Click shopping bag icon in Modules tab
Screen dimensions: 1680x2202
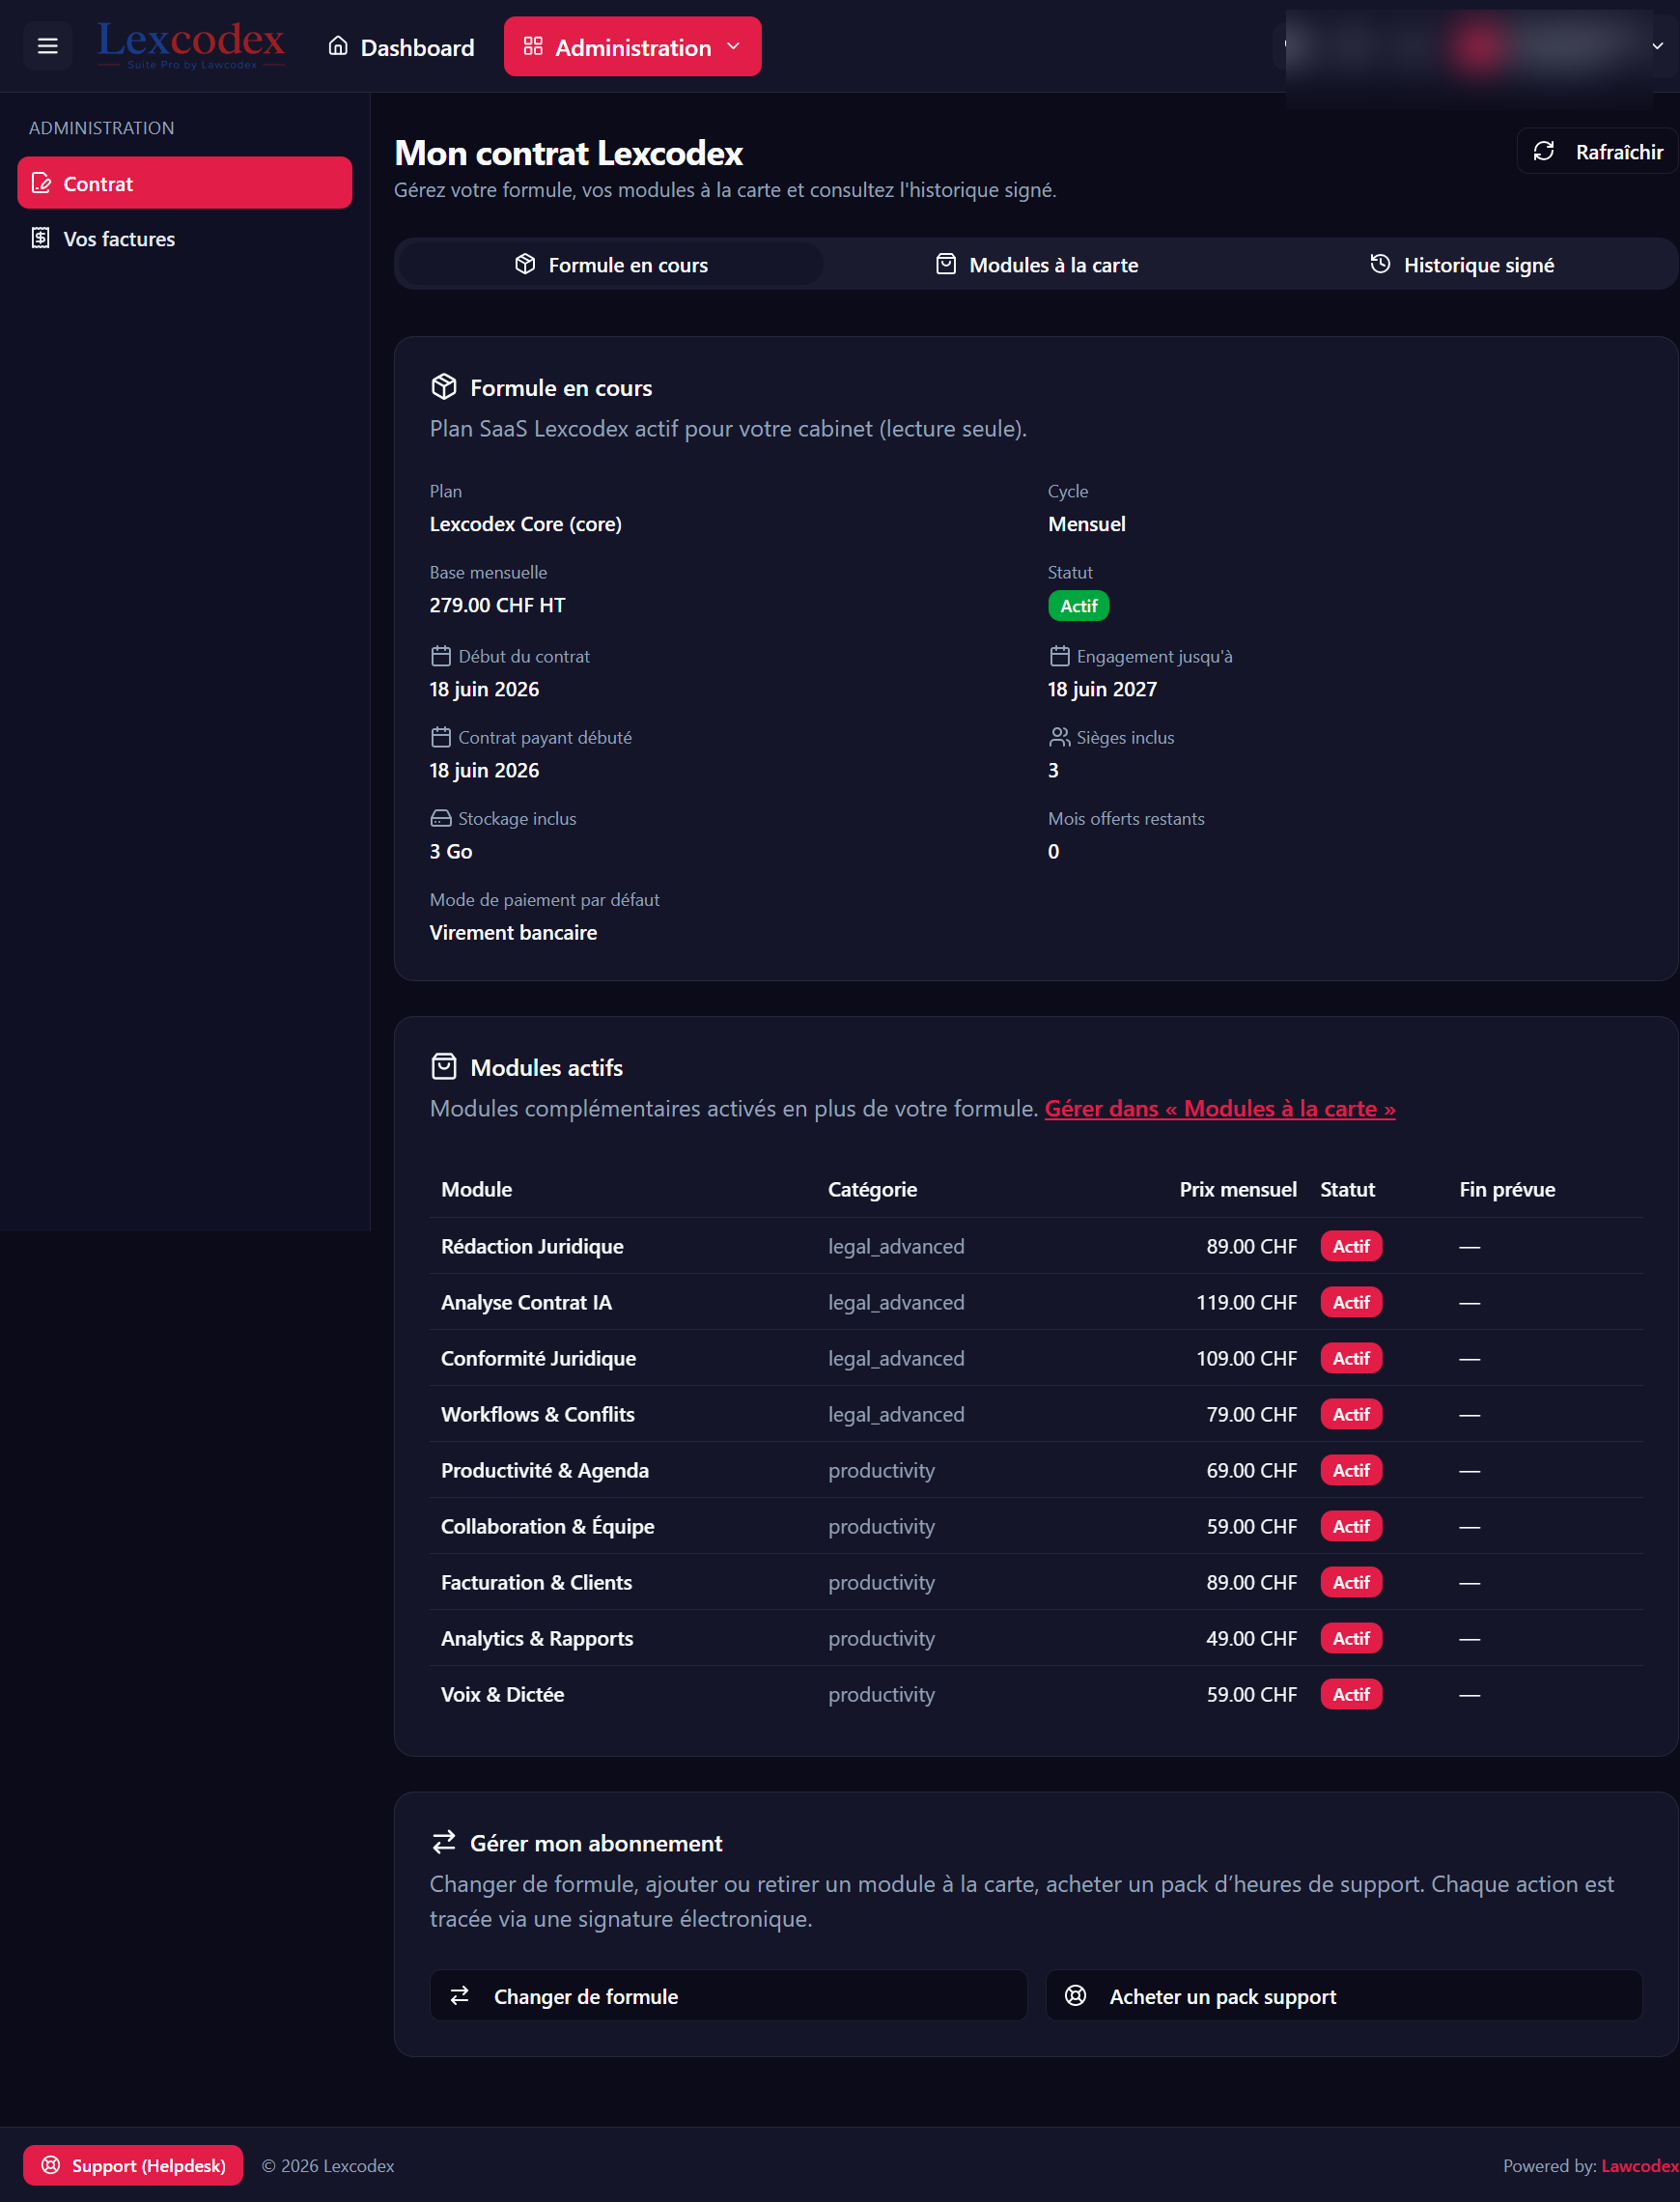(946, 263)
